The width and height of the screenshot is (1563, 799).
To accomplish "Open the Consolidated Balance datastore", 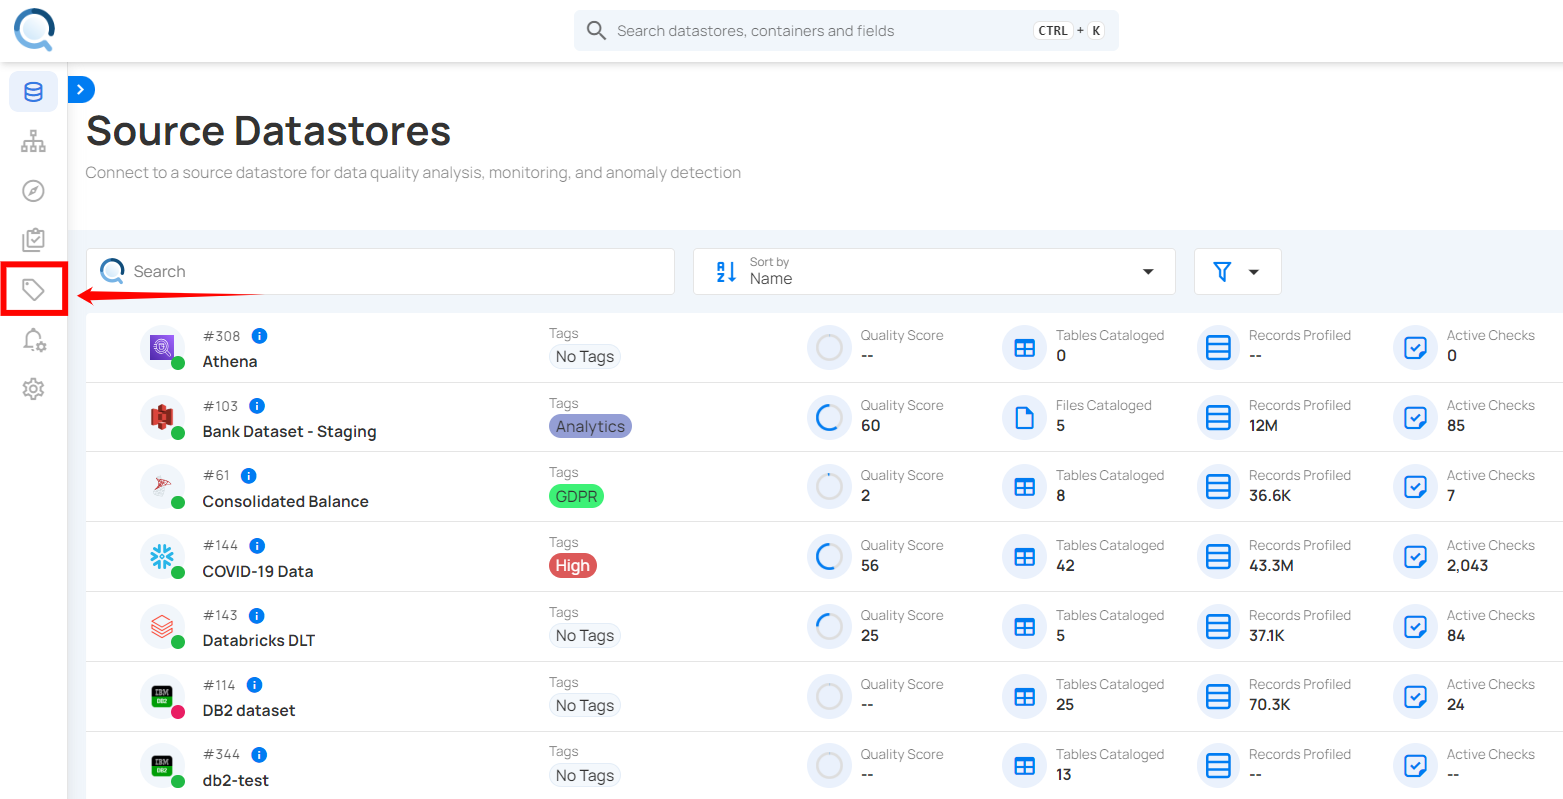I will [x=286, y=502].
